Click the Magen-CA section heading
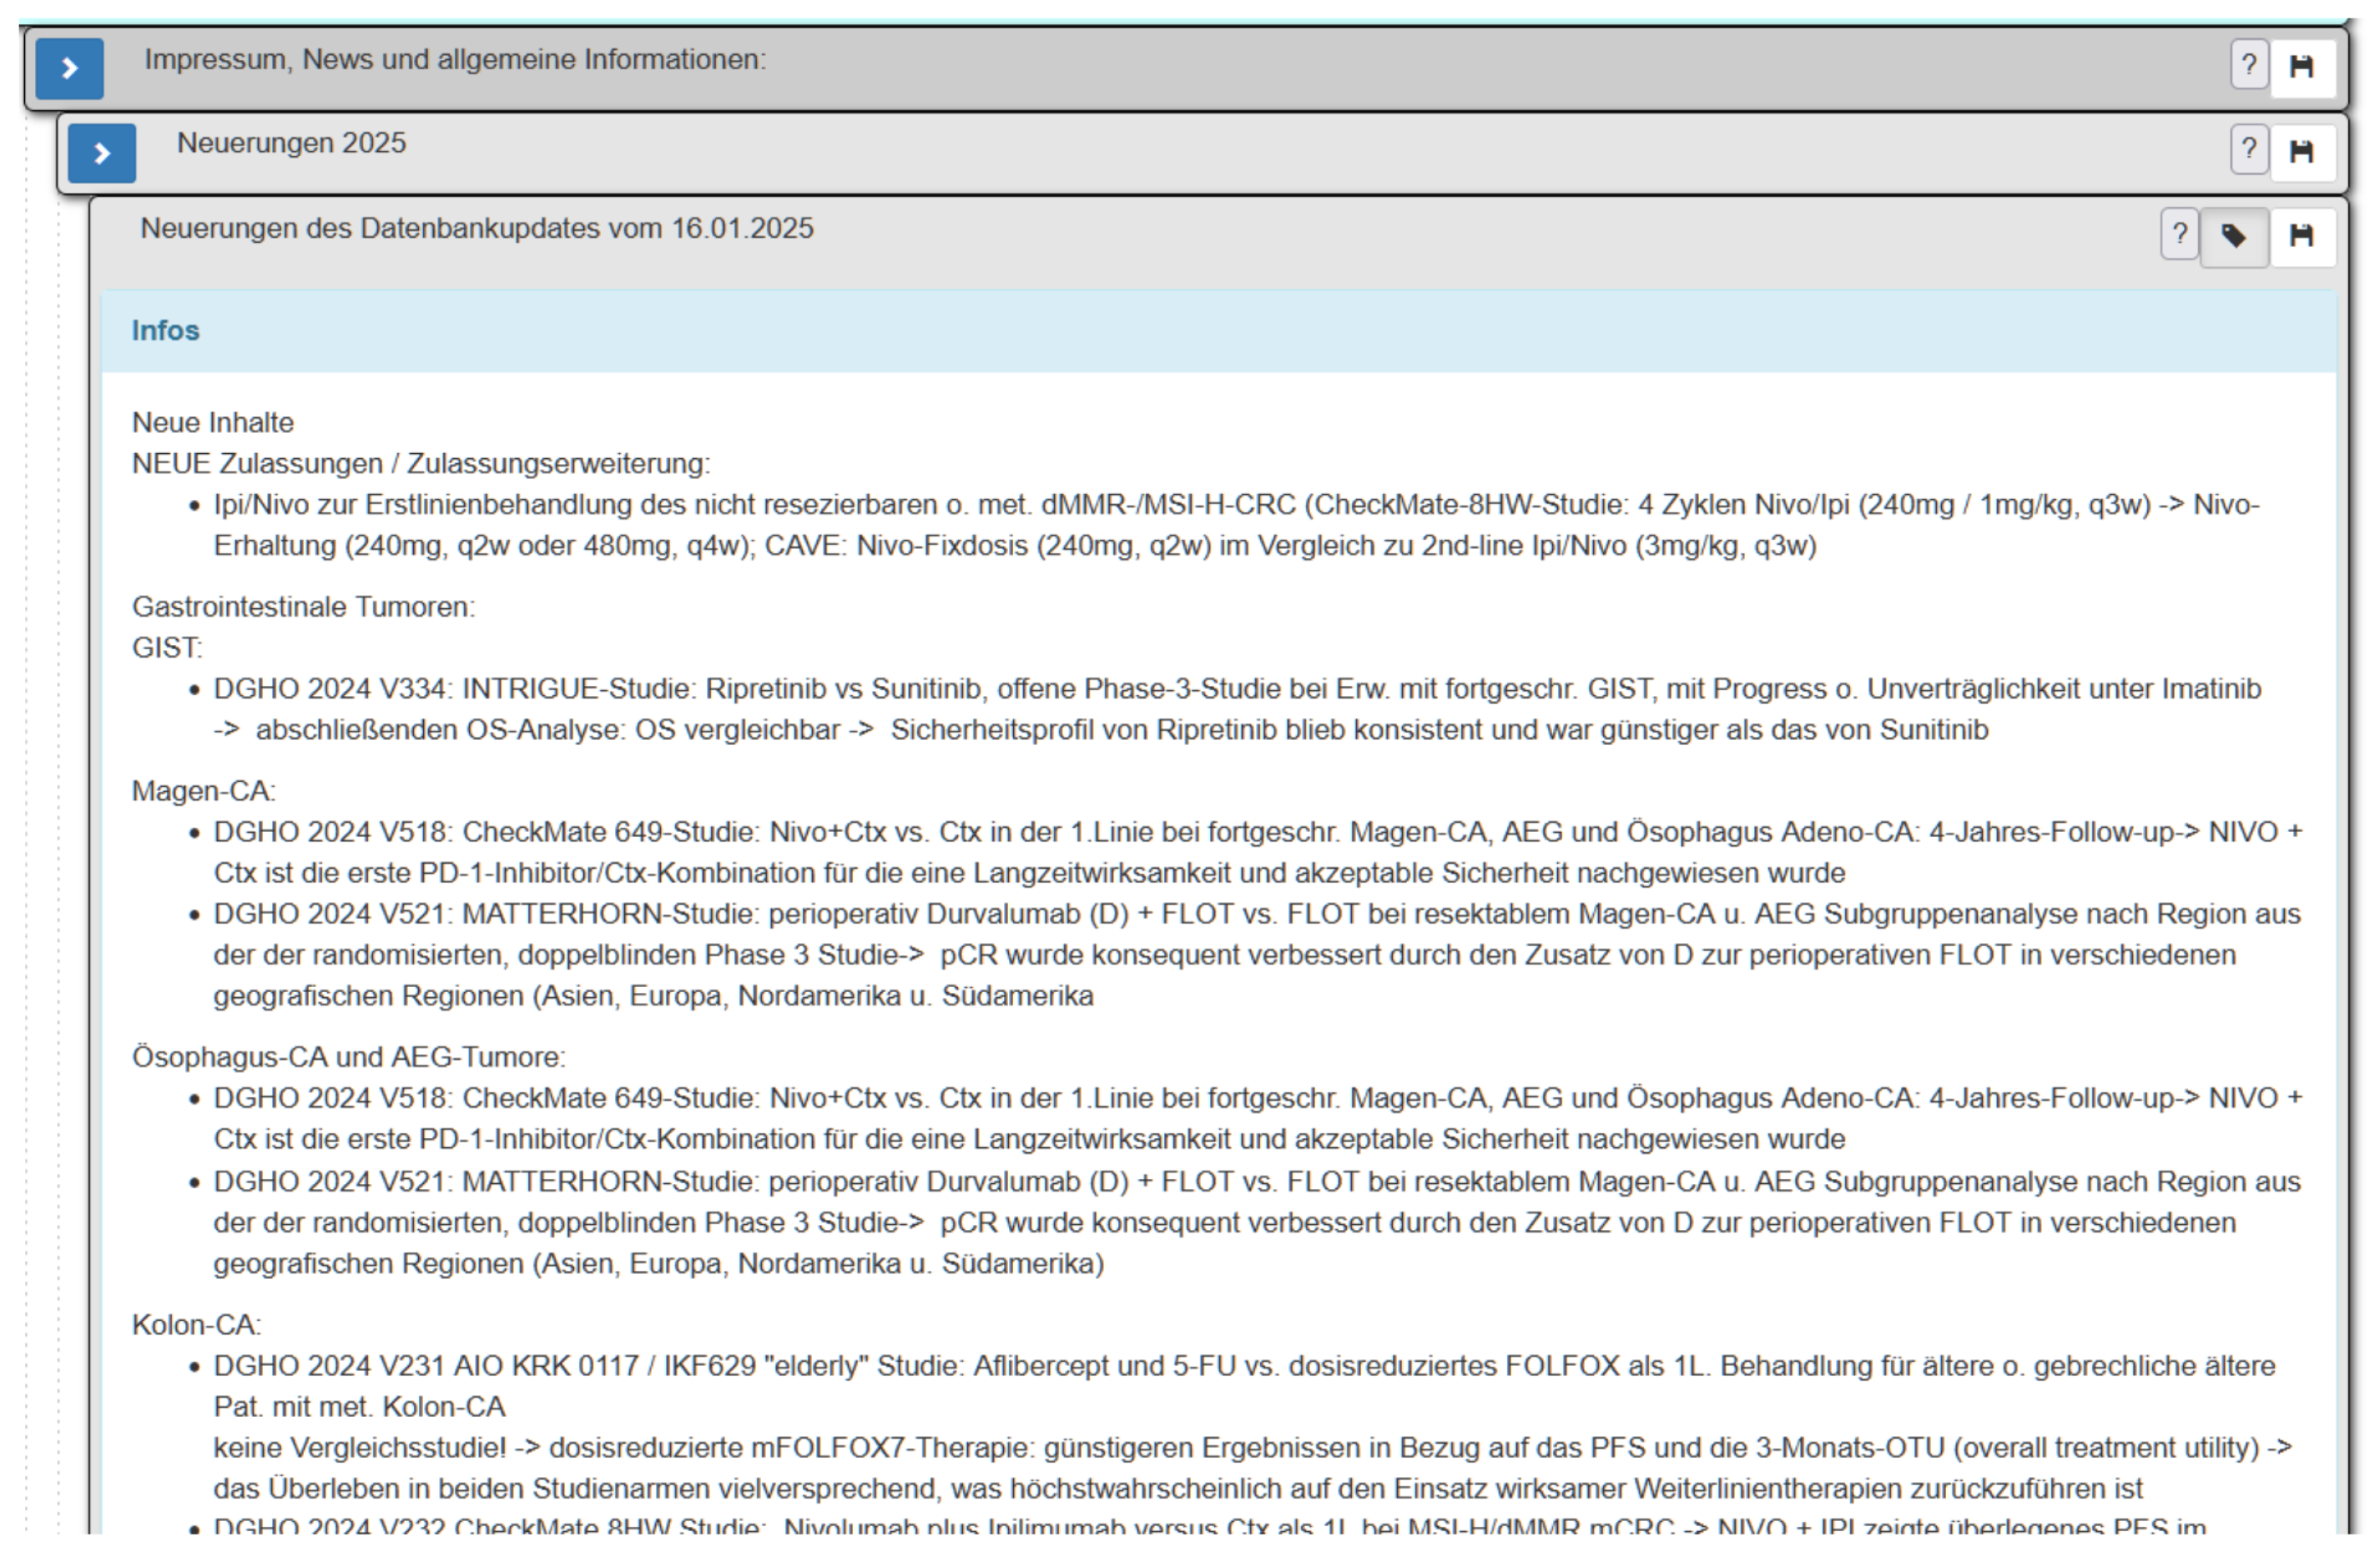2380x1557 pixels. click(x=203, y=791)
